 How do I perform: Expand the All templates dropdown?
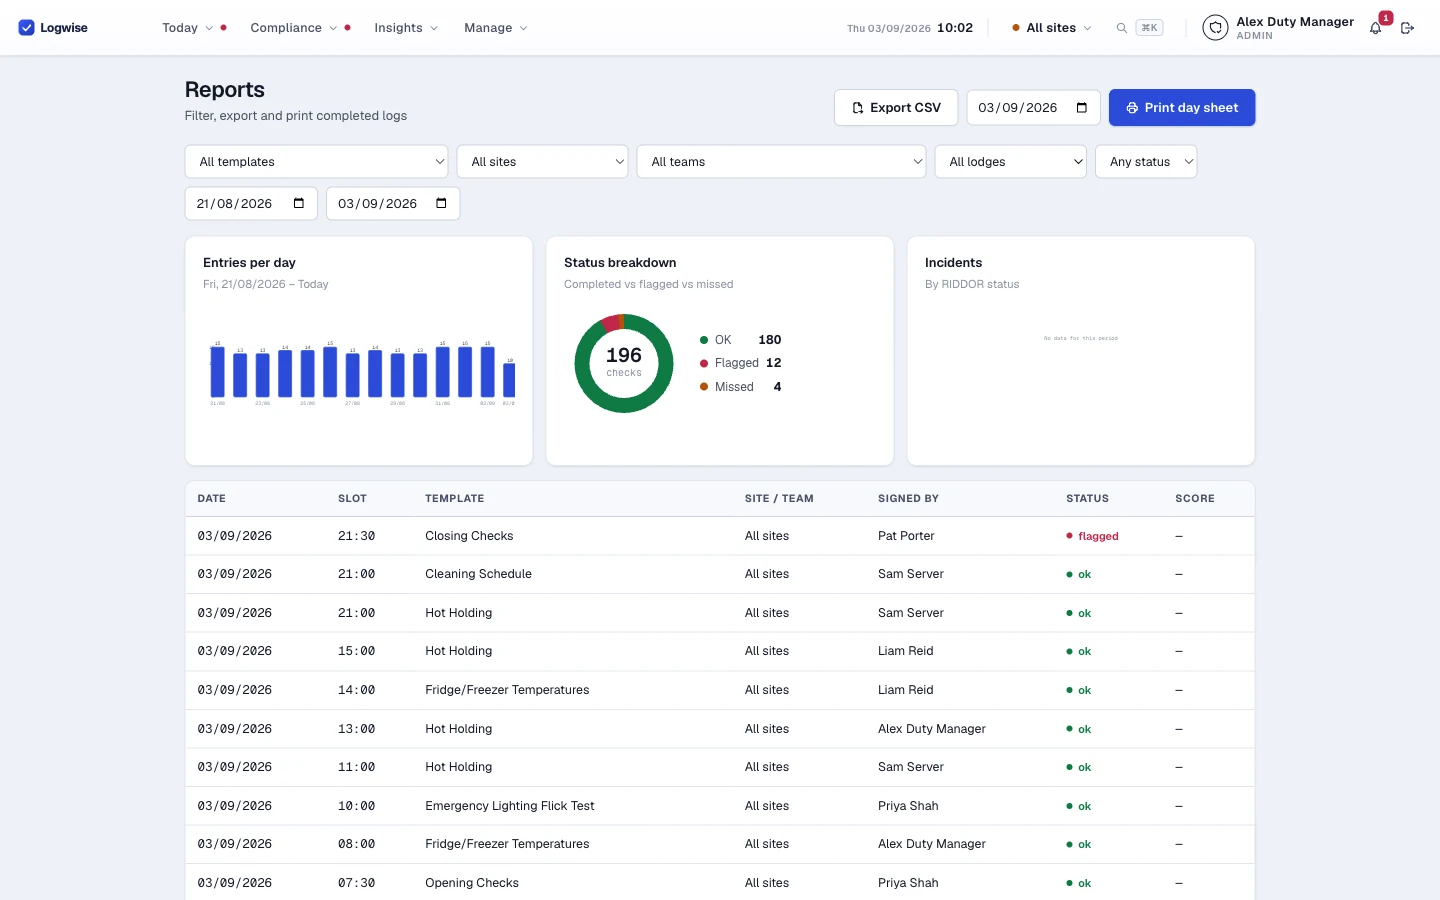pyautogui.click(x=317, y=162)
